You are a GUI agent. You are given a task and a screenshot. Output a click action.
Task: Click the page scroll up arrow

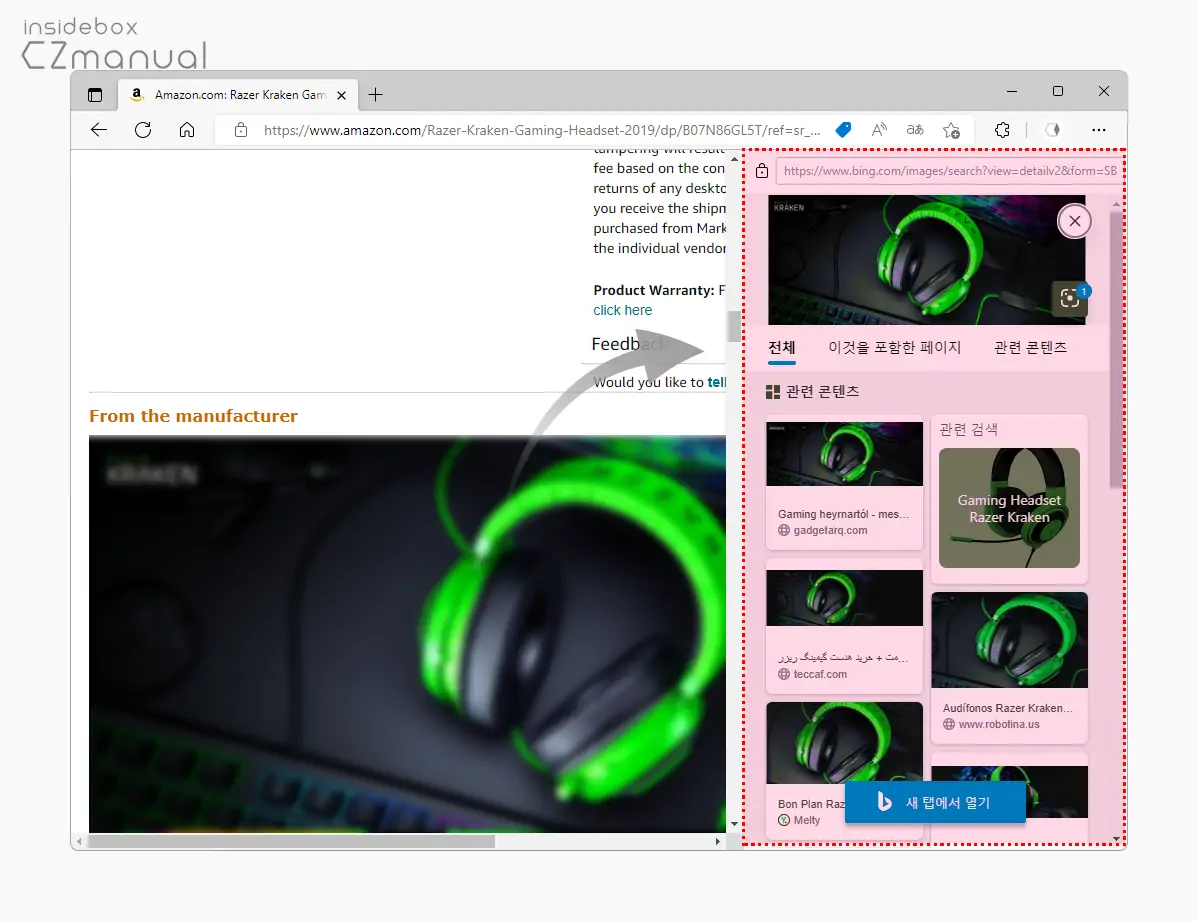pyautogui.click(x=734, y=159)
